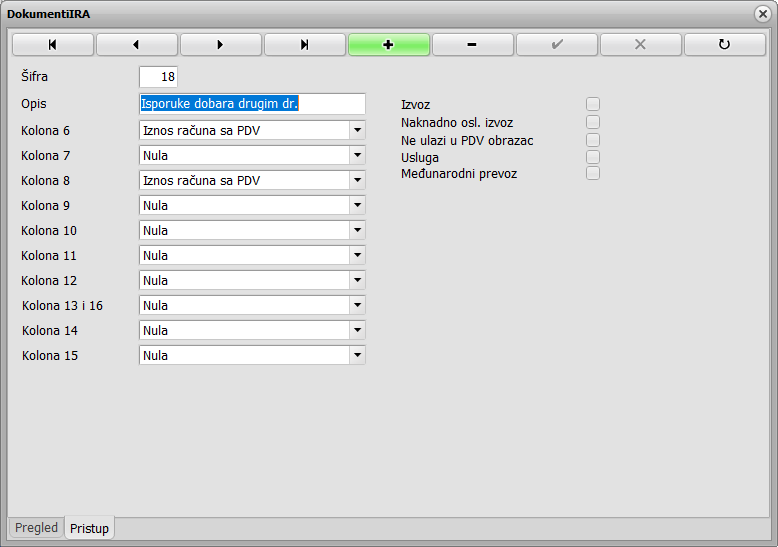Select the Pristup tab
Viewport: 778px width, 547px height.
click(89, 528)
